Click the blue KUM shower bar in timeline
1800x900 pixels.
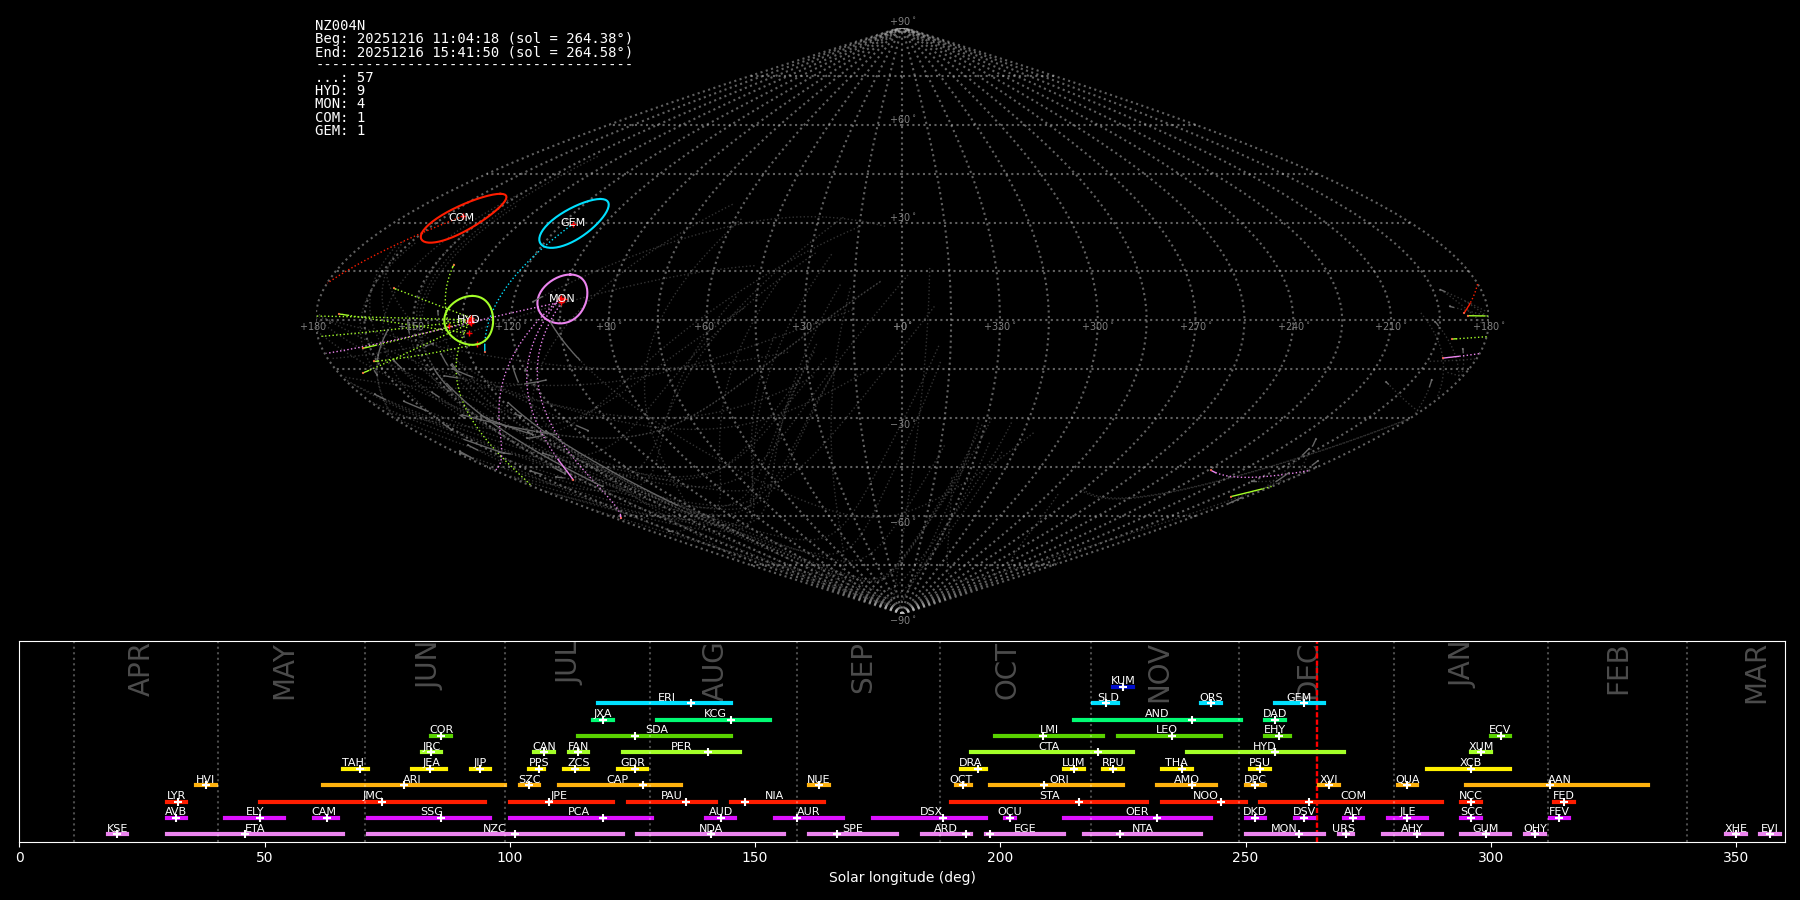(1123, 687)
